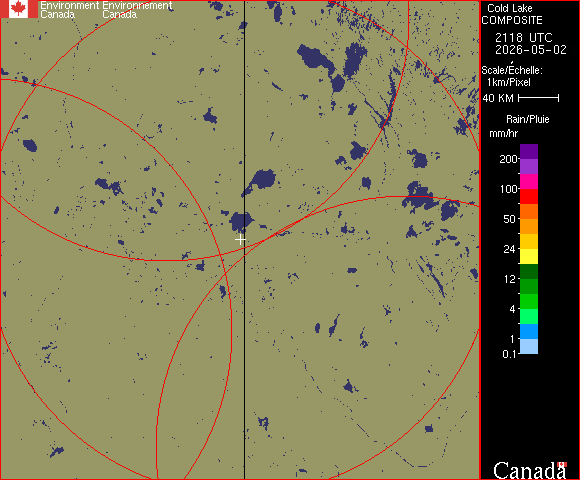Click the magenta legend swatch below 200
Viewport: 580px width, 480px height.
pyautogui.click(x=529, y=182)
